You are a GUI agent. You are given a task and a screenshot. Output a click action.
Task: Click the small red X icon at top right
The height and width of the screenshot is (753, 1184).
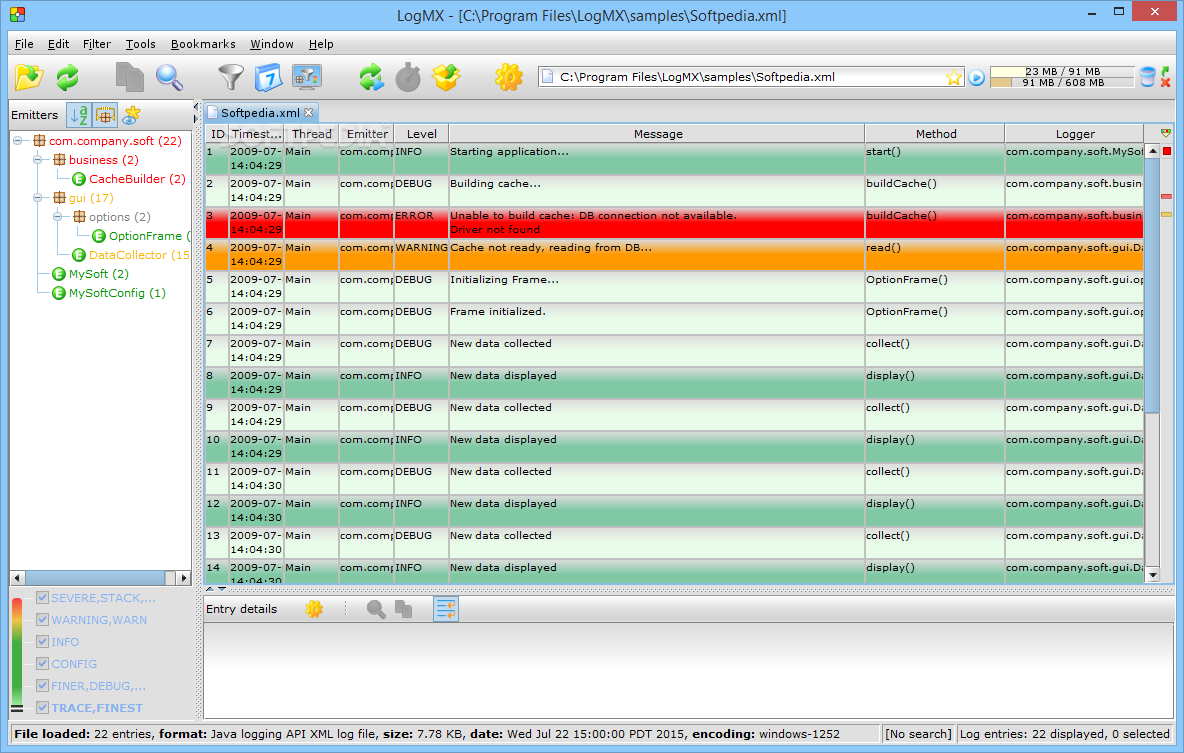click(x=1166, y=82)
